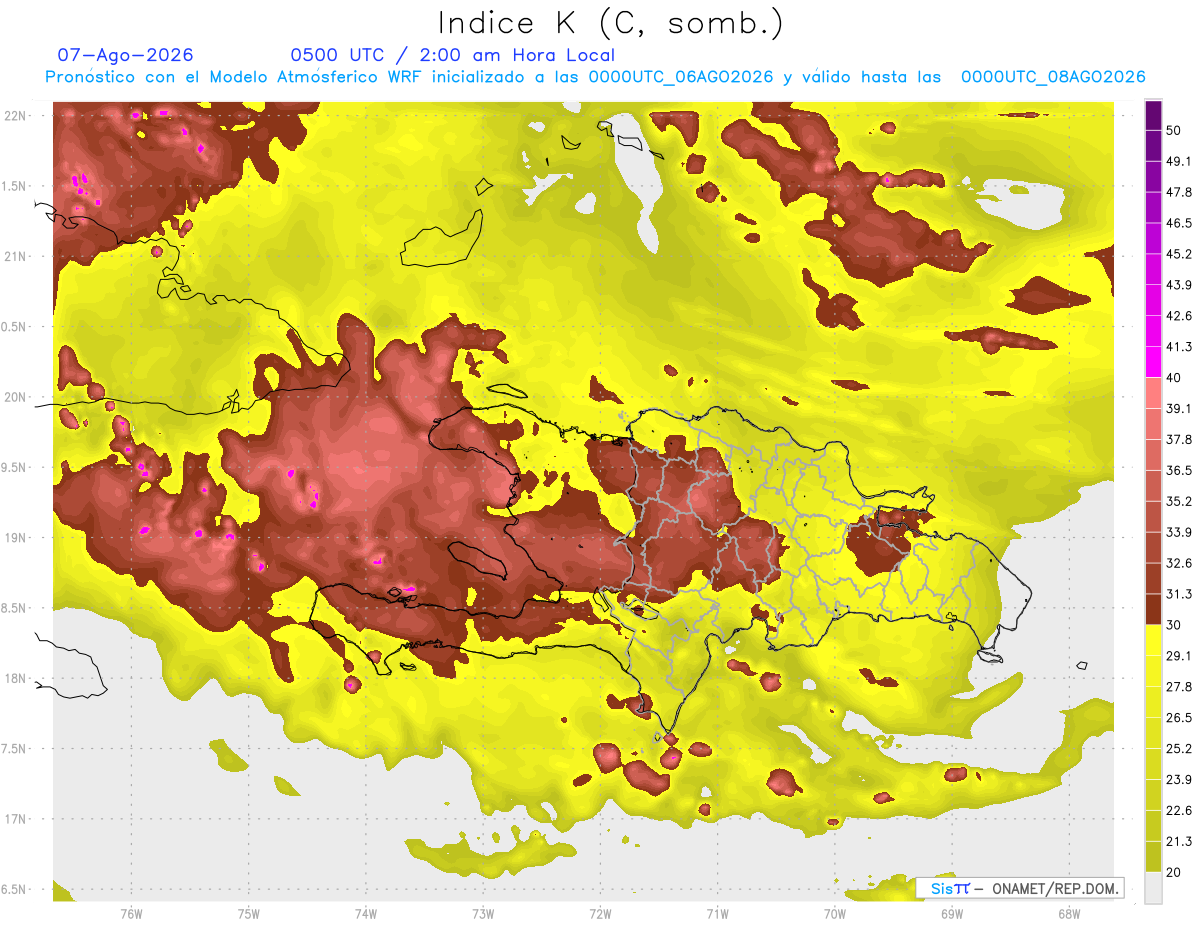The width and height of the screenshot is (1200, 927).
Task: Click the latitude axis label "22N"
Action: 17,116
